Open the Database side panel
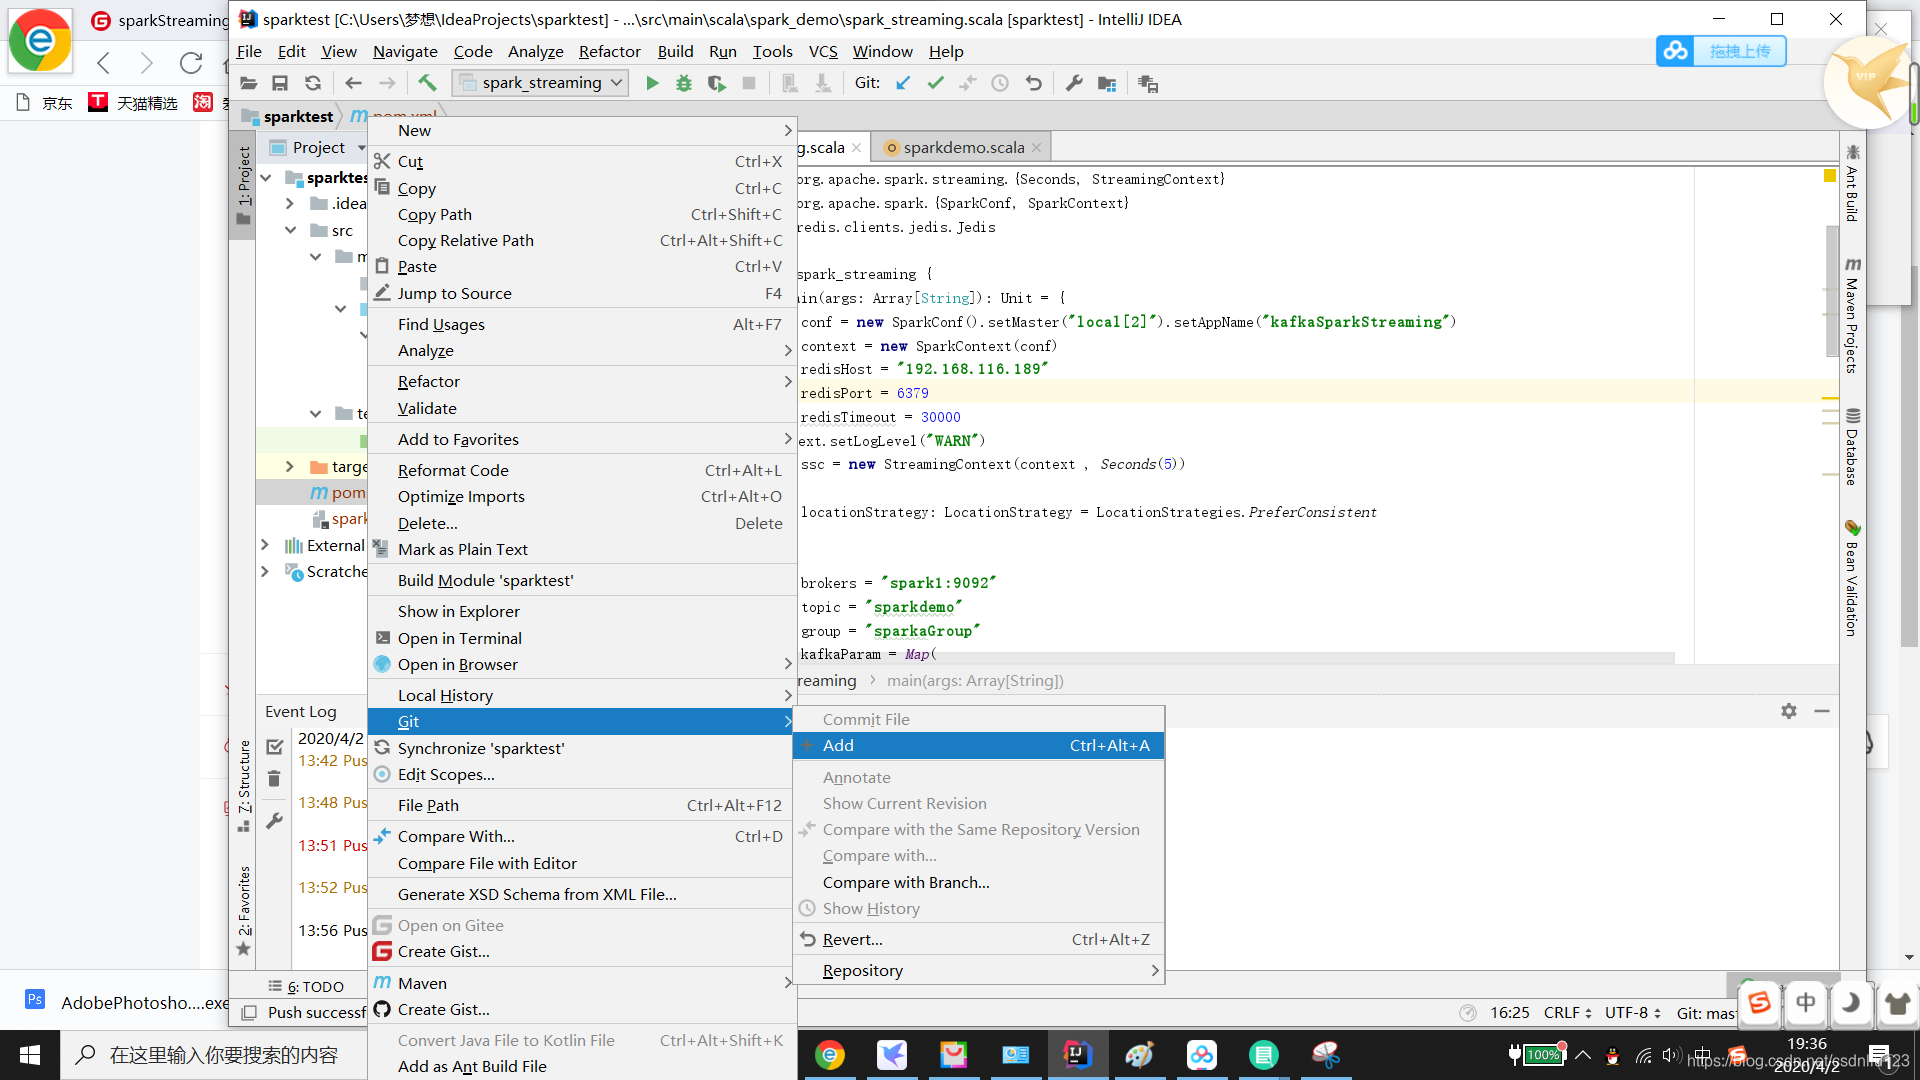Screen dimensions: 1920x1080 coord(1852,446)
